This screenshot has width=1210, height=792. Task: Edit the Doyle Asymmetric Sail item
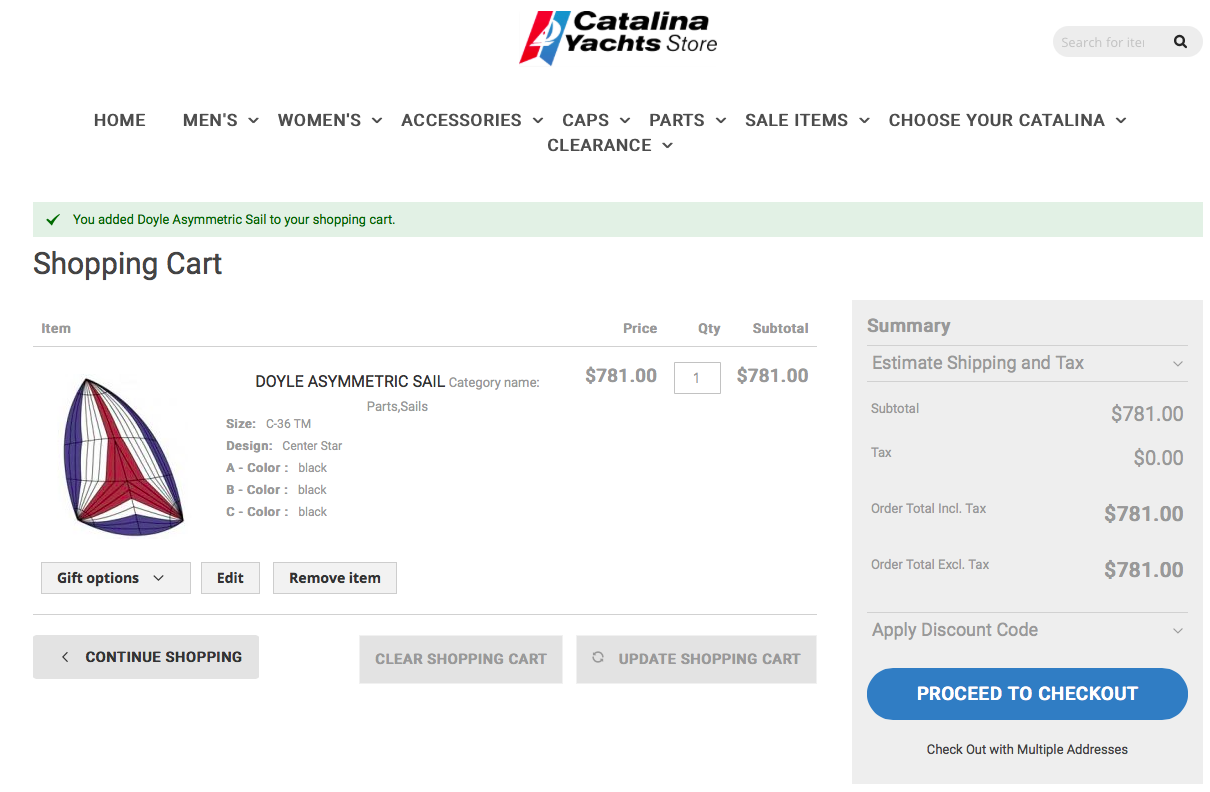(230, 578)
